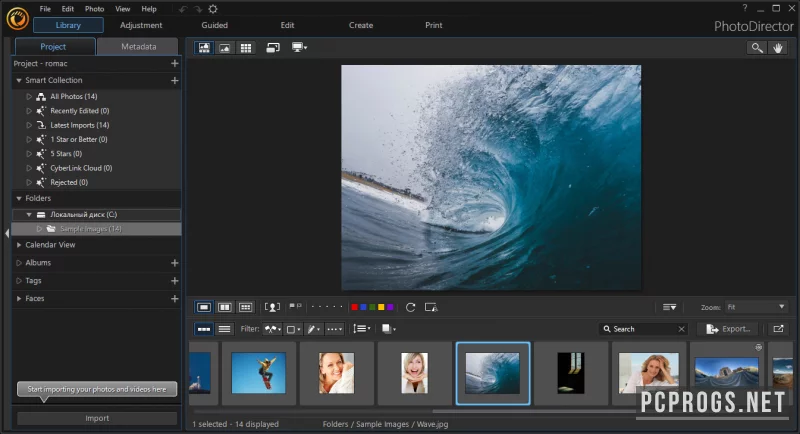Open the Create module

pos(361,25)
